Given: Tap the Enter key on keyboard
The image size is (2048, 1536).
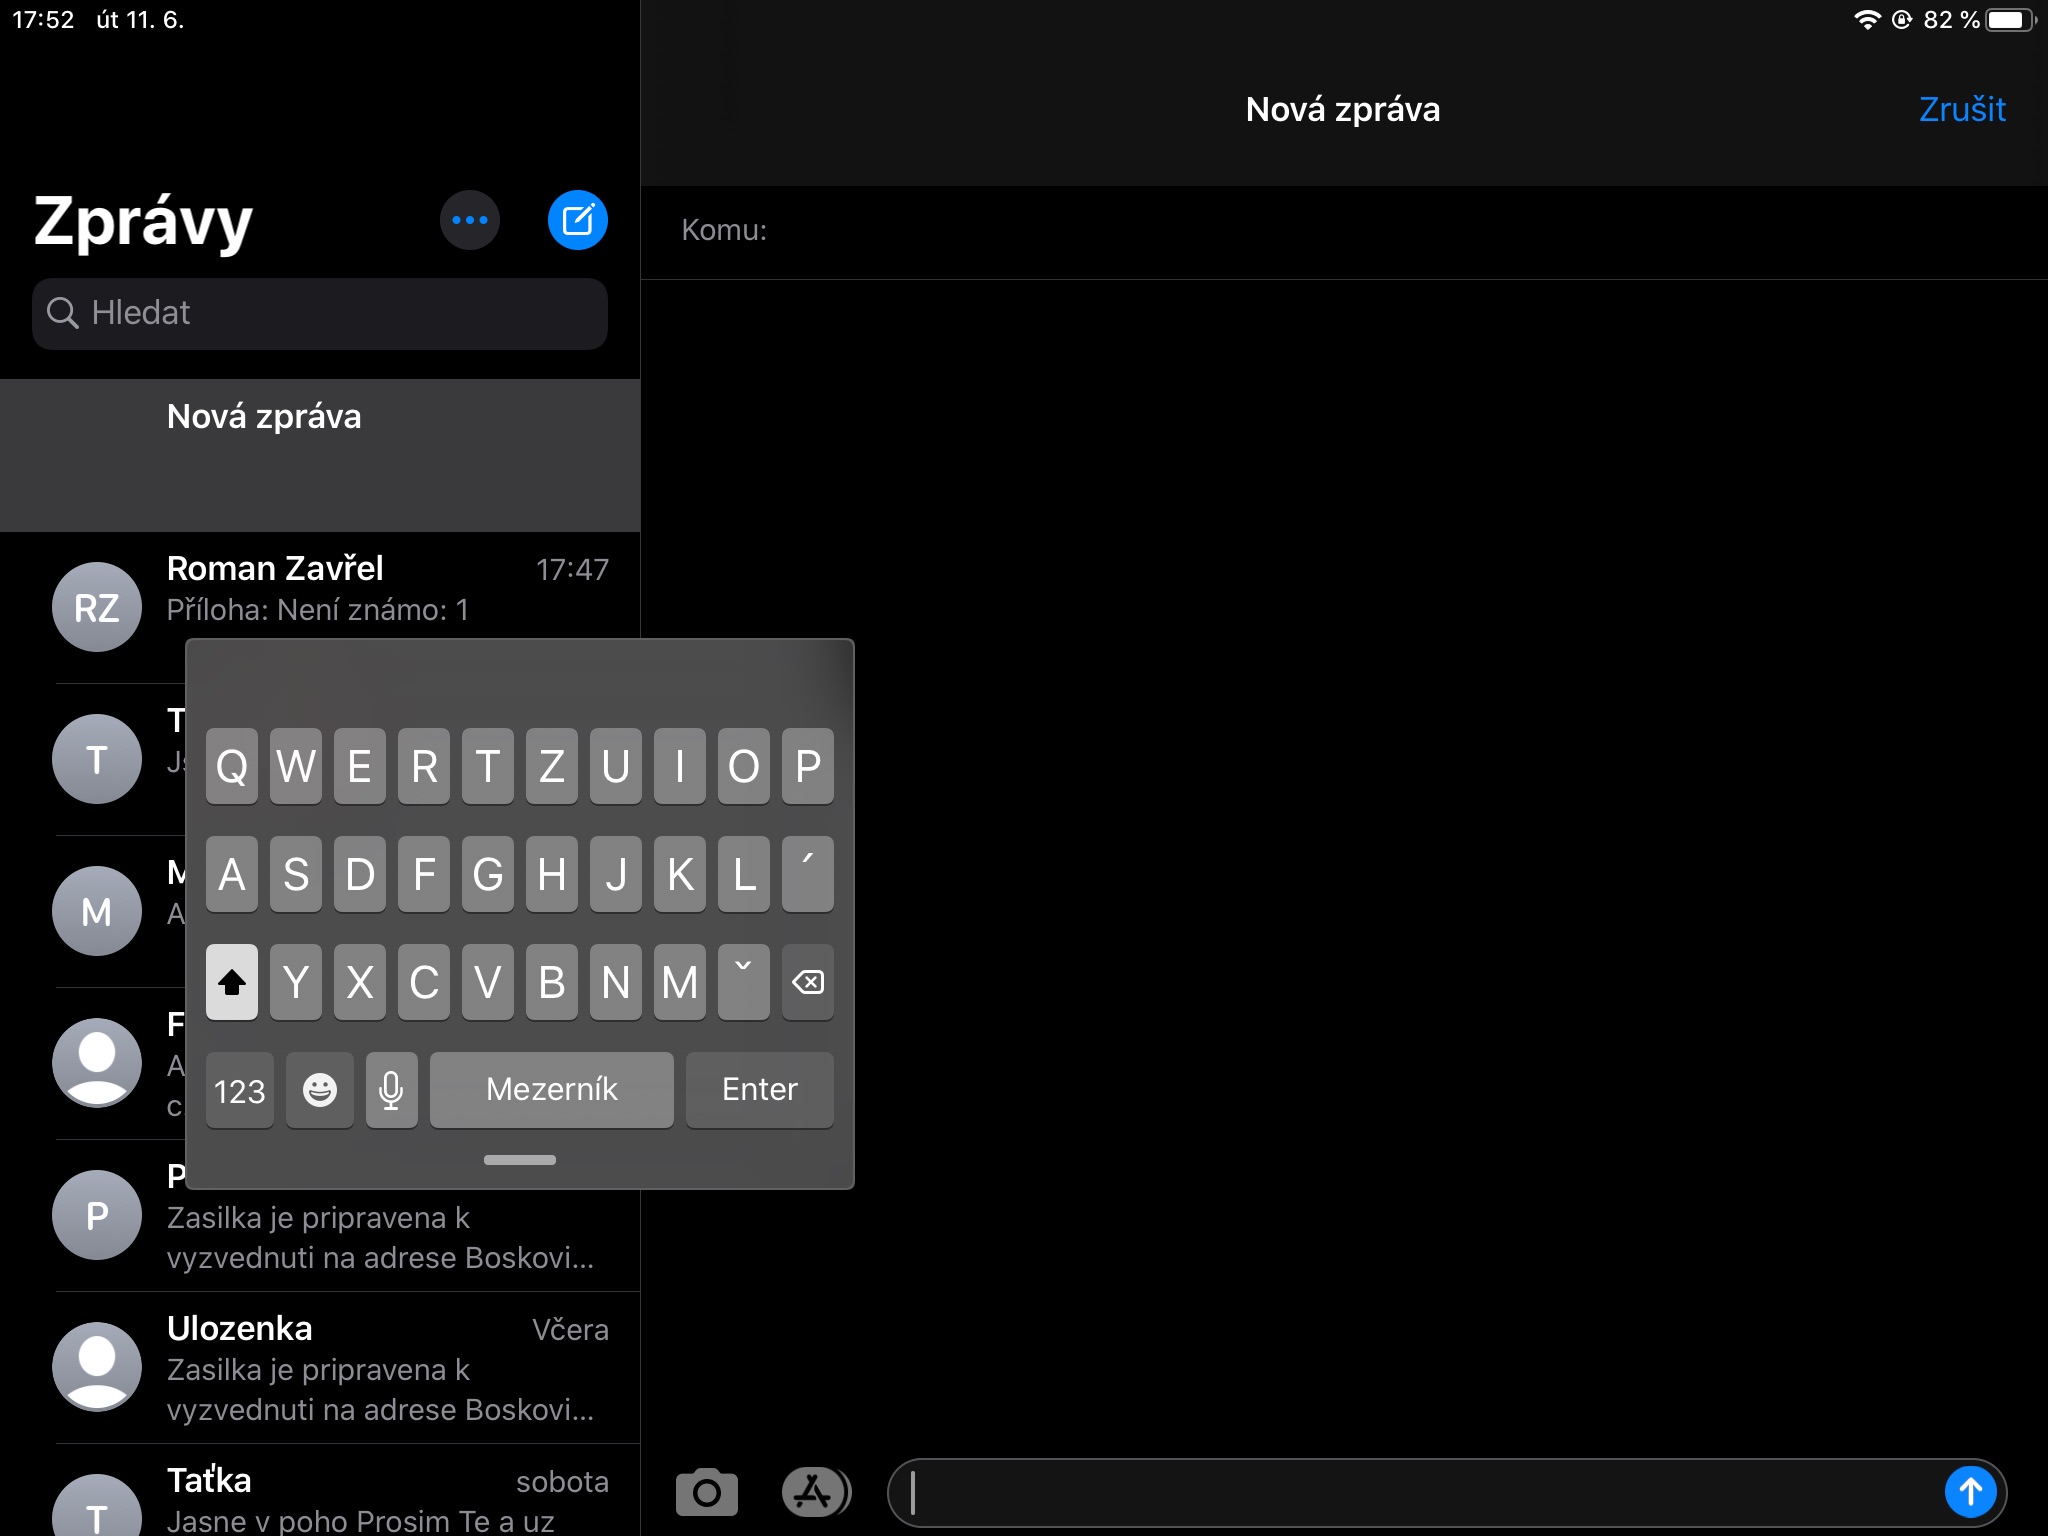Looking at the screenshot, I should click(760, 1090).
